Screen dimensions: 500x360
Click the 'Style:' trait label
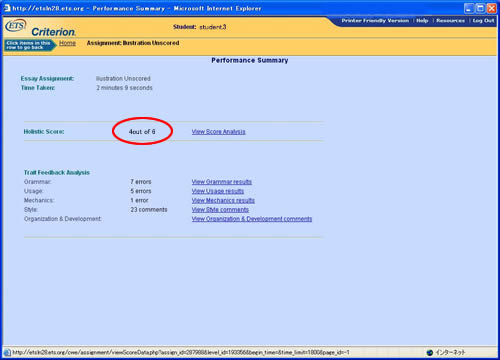tap(31, 210)
